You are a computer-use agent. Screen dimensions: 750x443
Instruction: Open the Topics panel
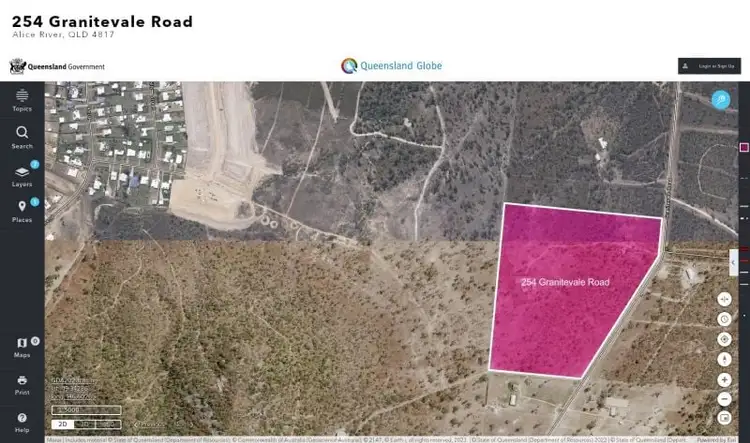tap(22, 100)
